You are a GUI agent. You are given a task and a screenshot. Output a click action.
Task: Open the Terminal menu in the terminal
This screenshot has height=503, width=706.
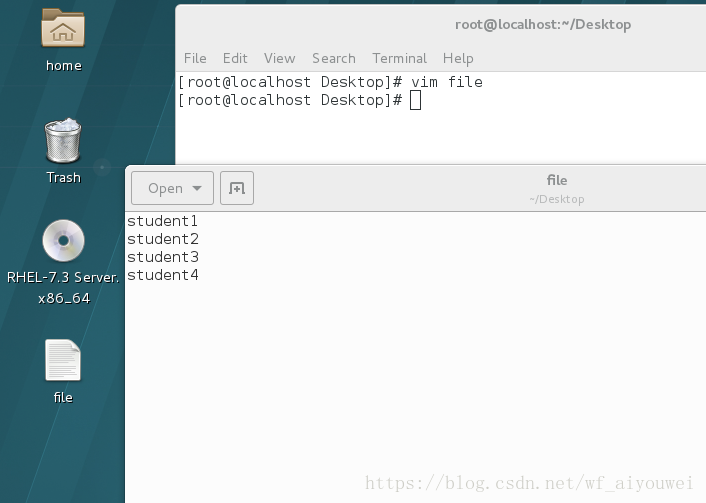(x=399, y=59)
